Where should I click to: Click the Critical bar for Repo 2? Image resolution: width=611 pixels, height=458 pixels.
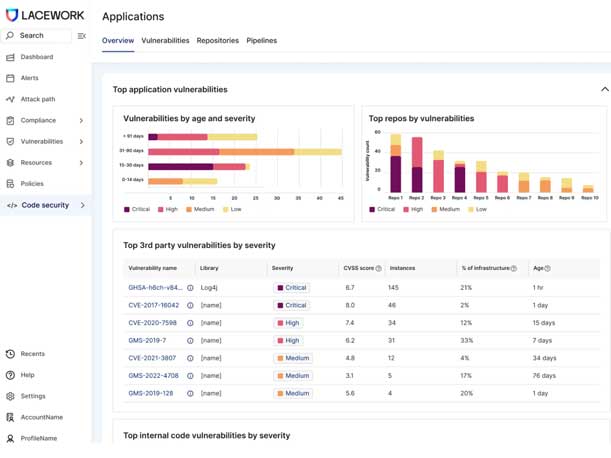pos(417,178)
